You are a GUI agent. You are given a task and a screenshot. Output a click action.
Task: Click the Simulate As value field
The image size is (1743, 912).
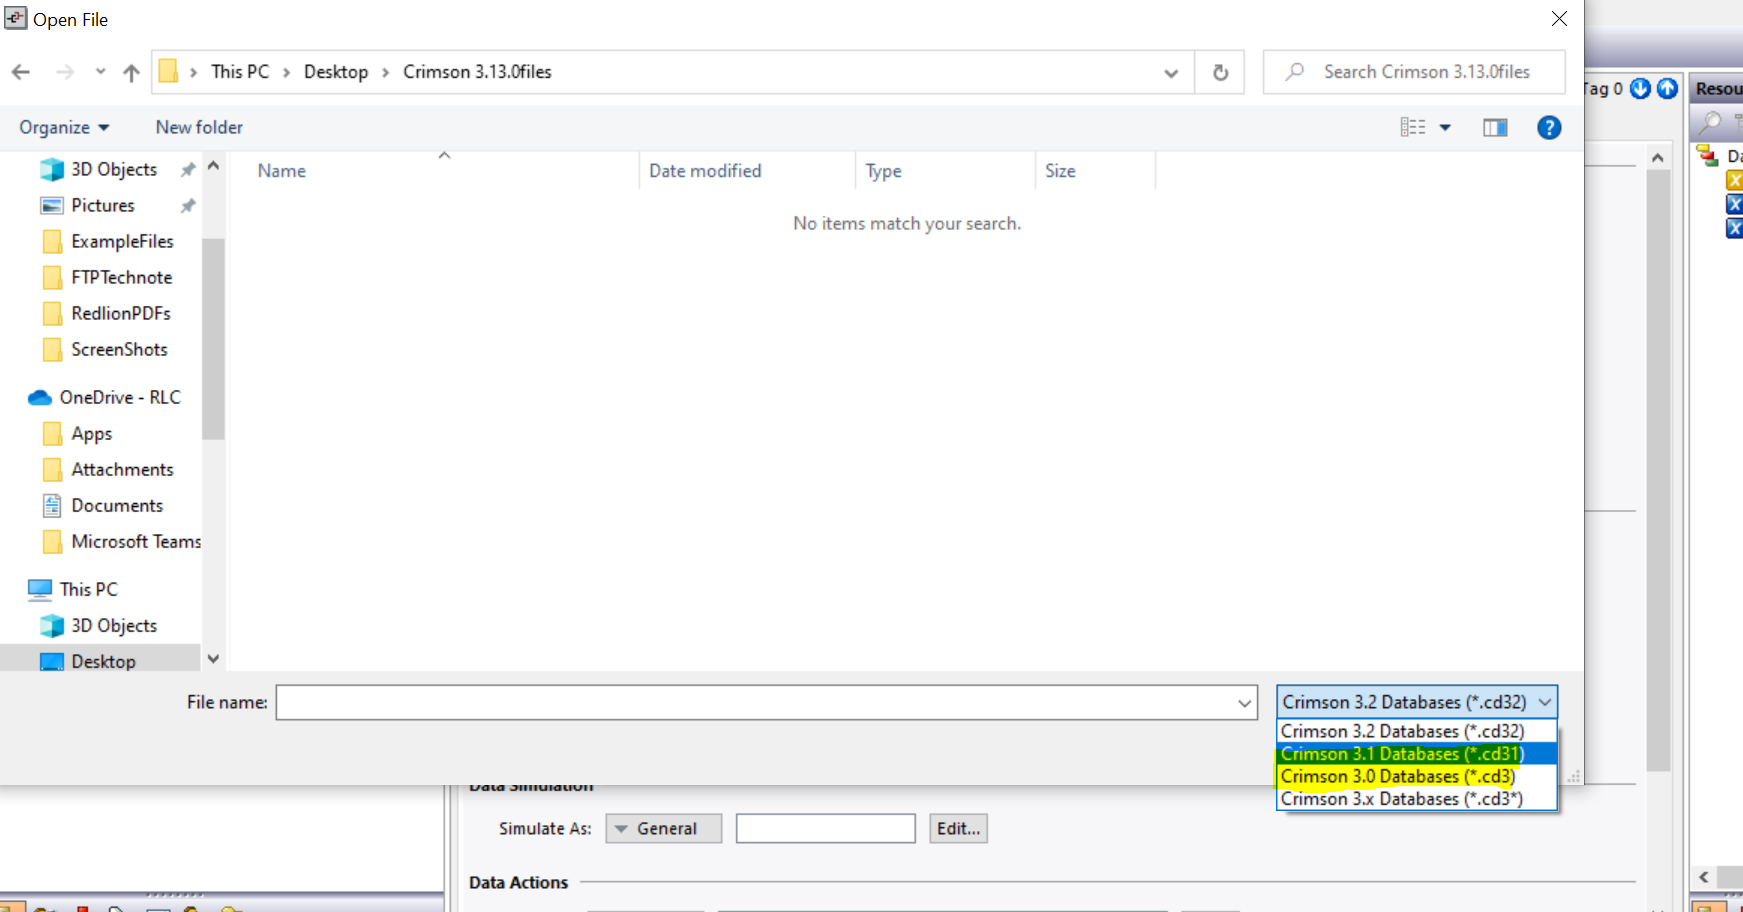(x=825, y=828)
